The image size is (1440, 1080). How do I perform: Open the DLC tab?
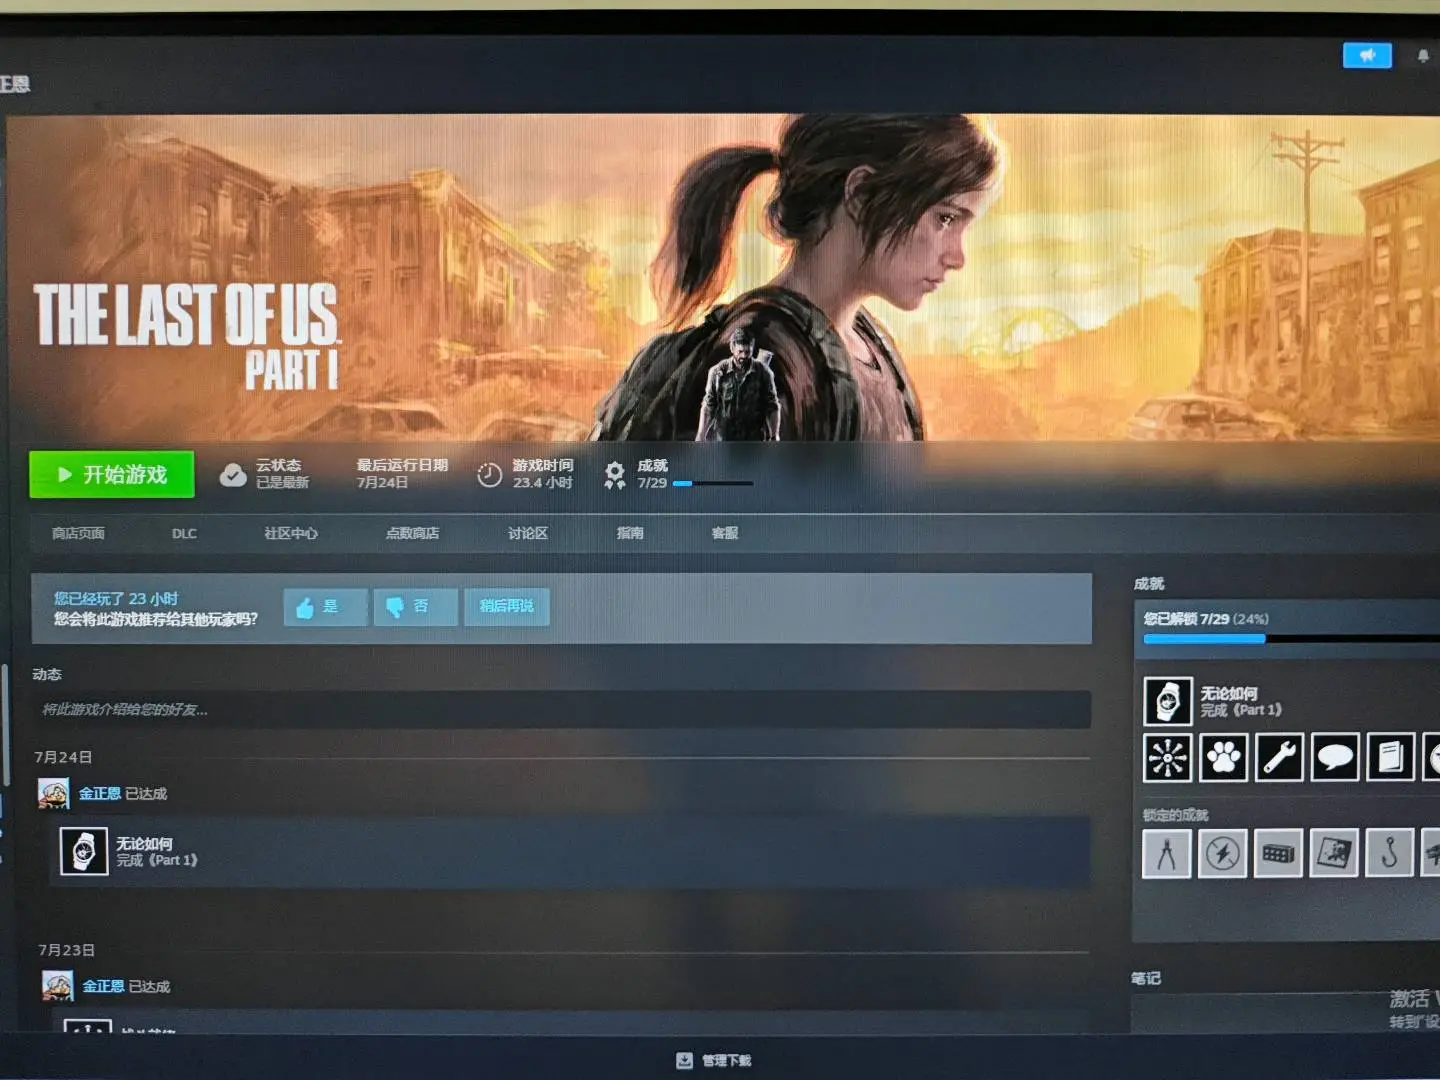tap(184, 533)
